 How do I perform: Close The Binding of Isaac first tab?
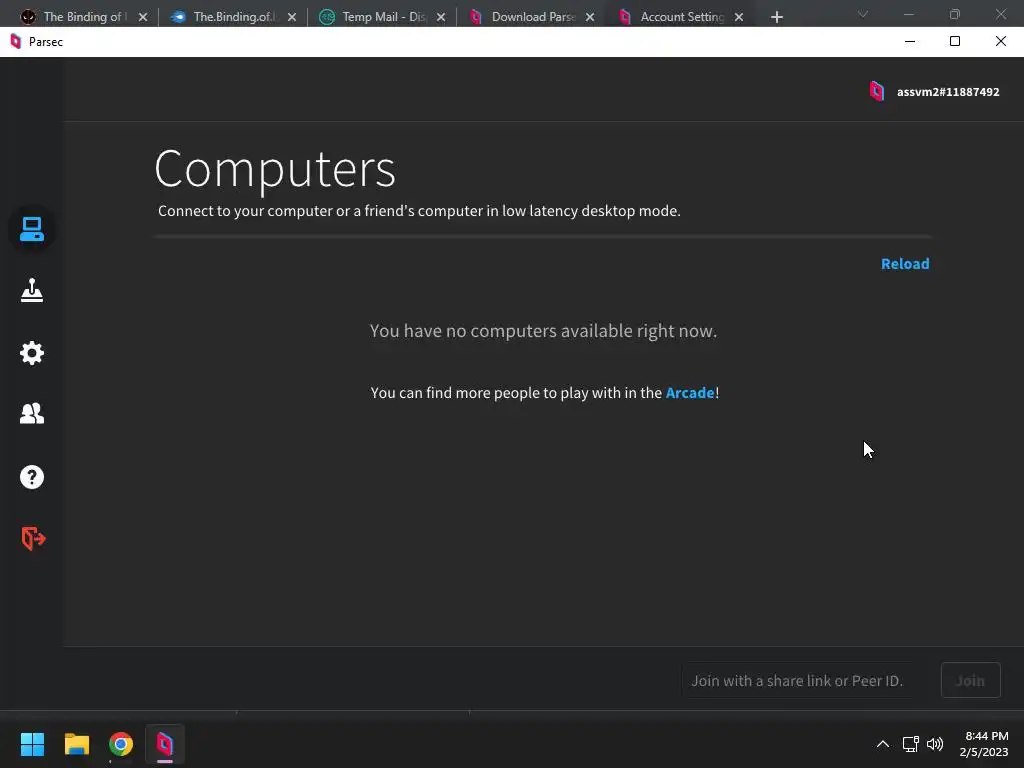tap(143, 18)
